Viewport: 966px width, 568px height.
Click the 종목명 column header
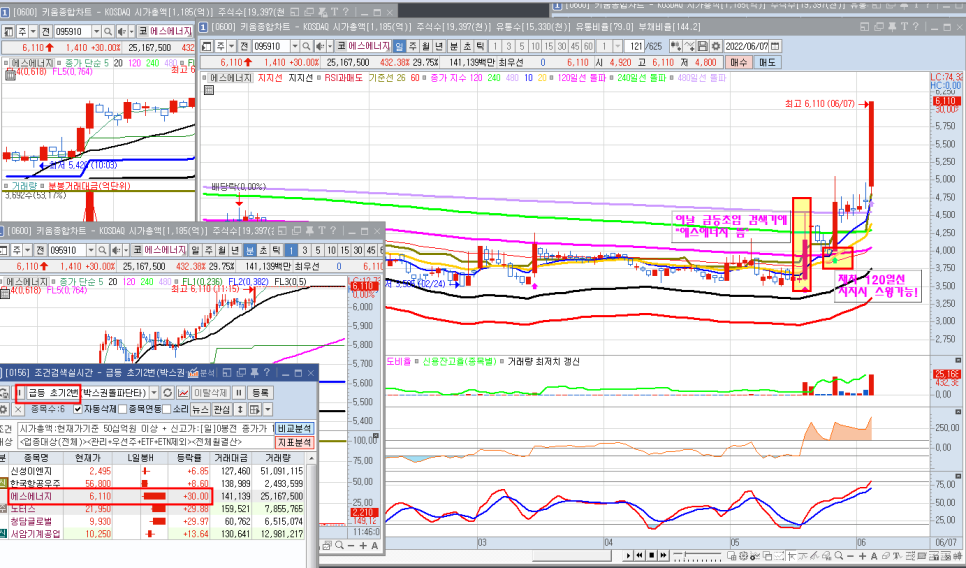[x=36, y=458]
